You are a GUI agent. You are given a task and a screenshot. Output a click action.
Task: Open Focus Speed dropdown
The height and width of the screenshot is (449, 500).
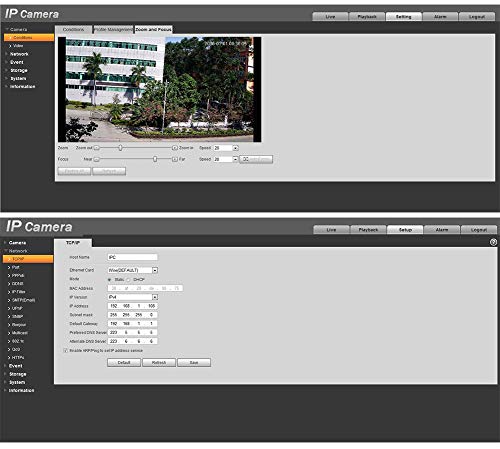(x=235, y=159)
